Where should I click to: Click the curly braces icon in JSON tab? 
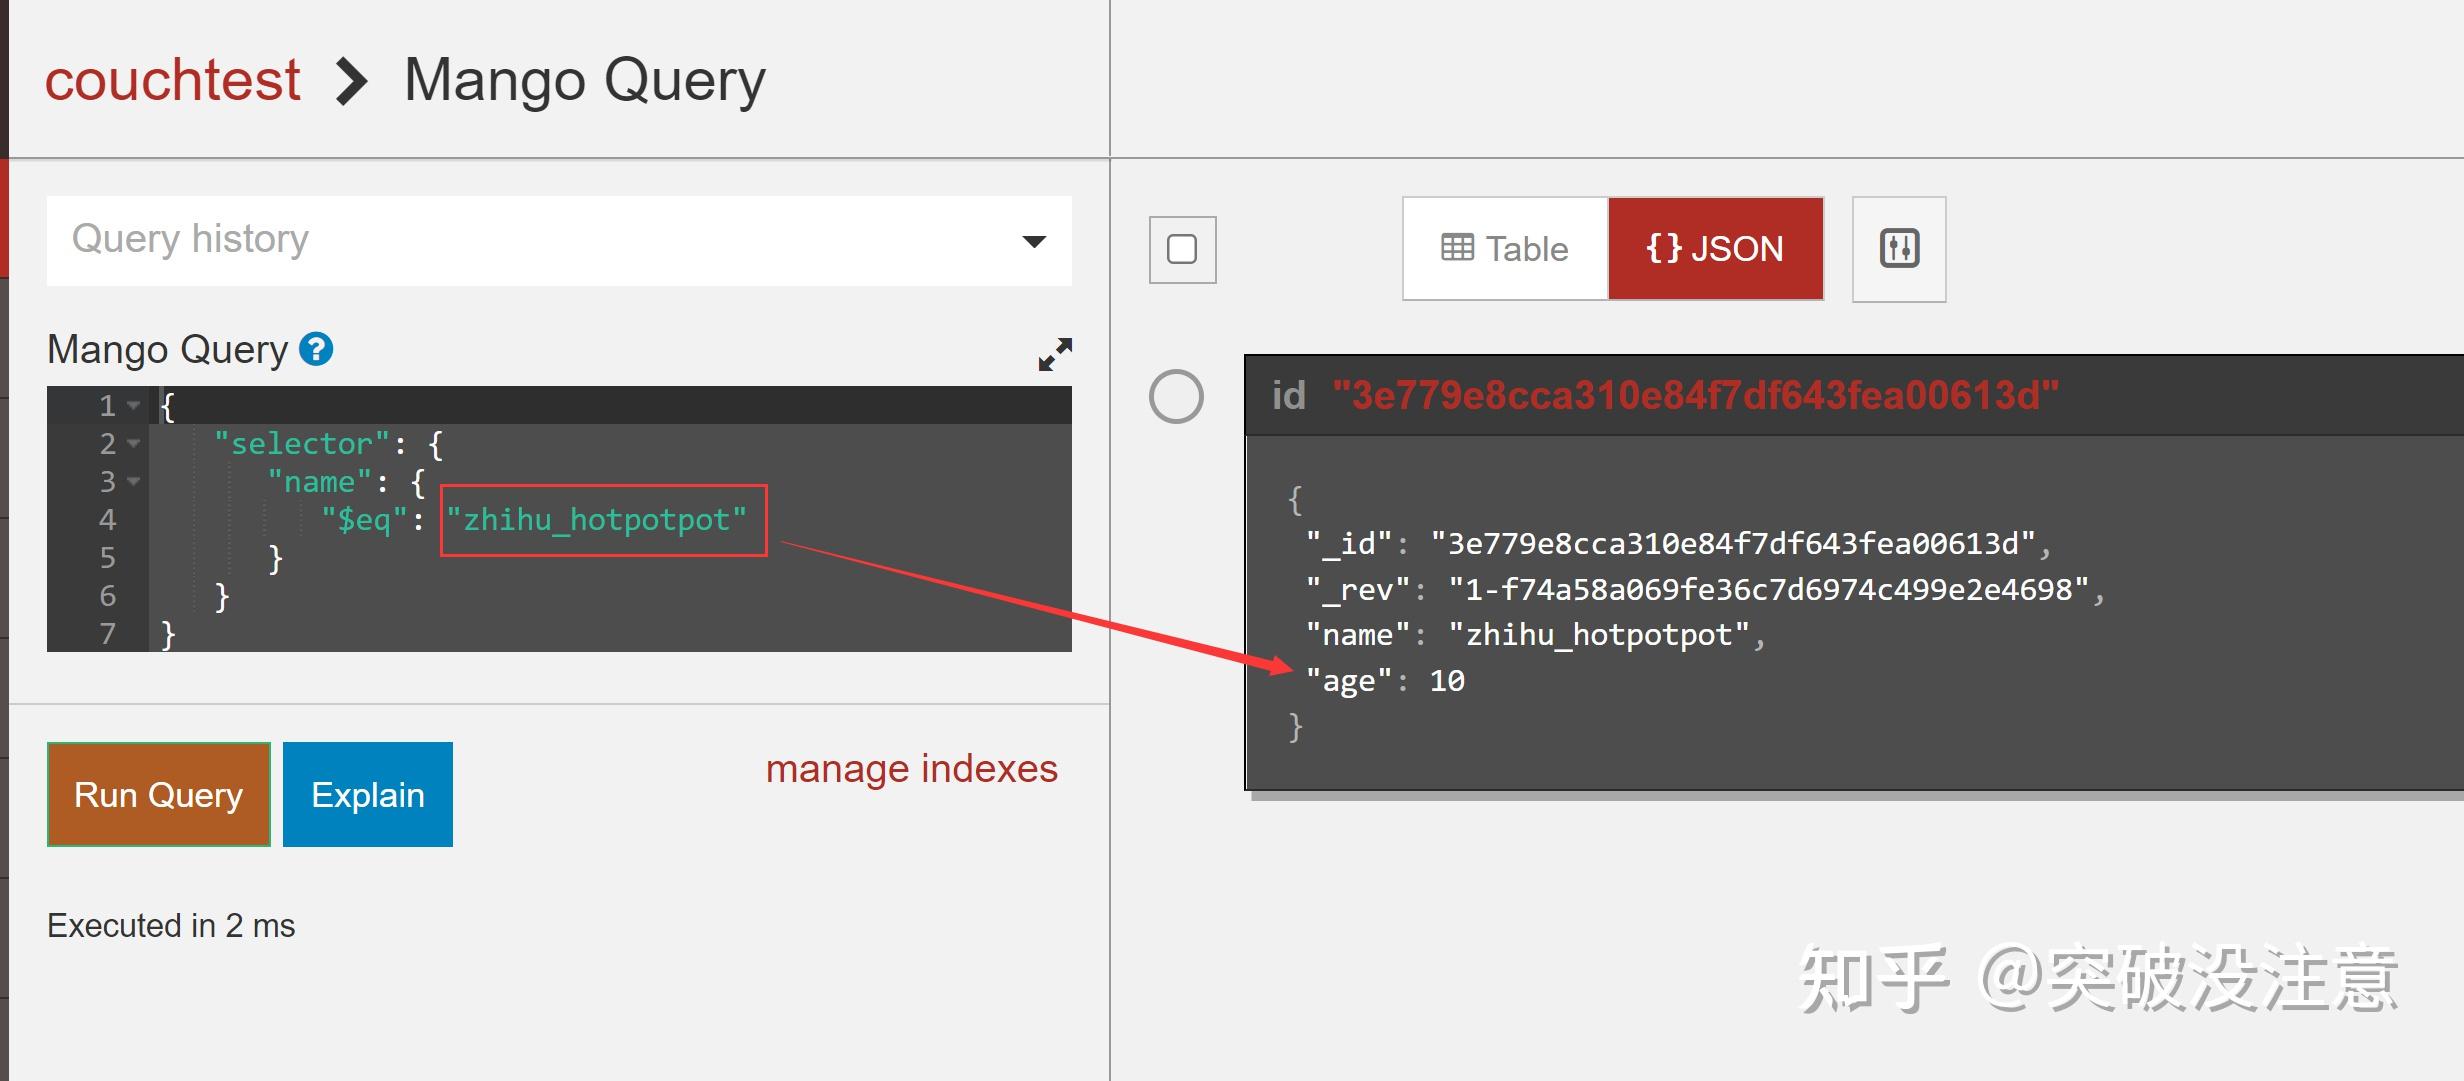coord(1664,248)
